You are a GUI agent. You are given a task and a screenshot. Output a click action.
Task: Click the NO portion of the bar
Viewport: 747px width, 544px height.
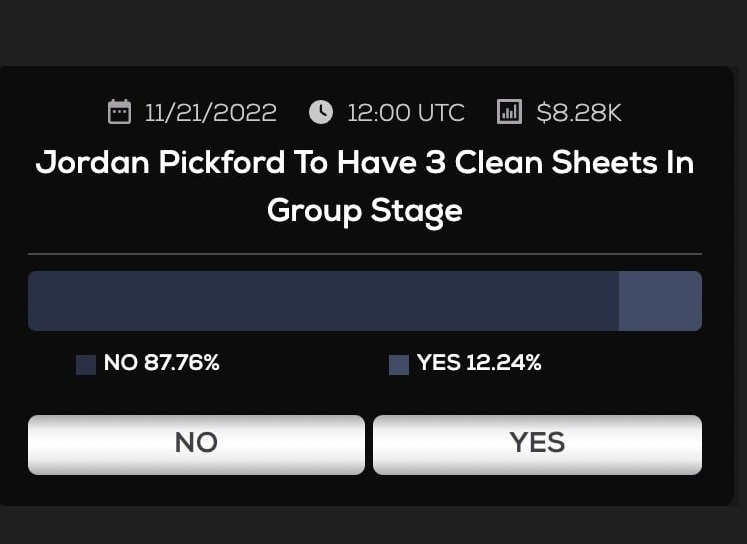coord(323,301)
